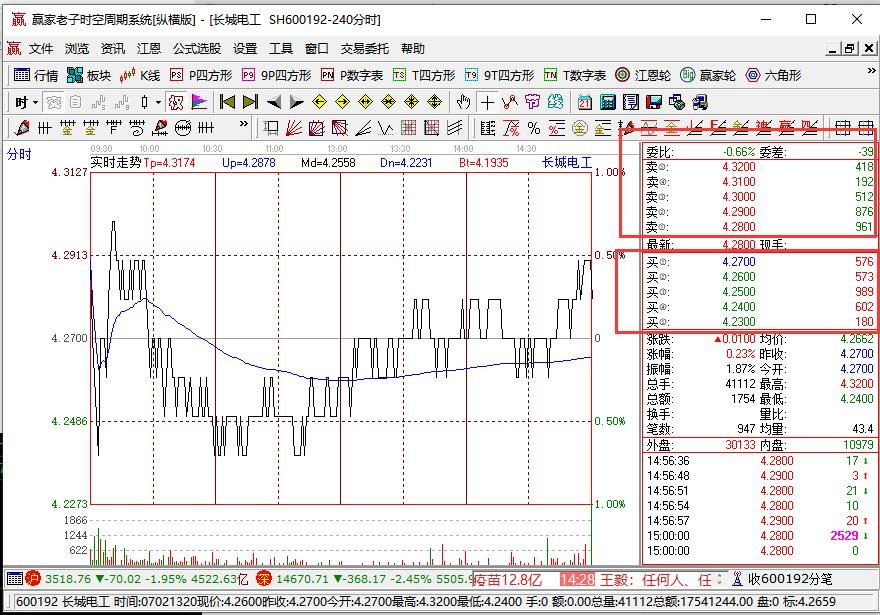The height and width of the screenshot is (615, 880).
Task: Open the P数字表 tool
Action: click(352, 75)
